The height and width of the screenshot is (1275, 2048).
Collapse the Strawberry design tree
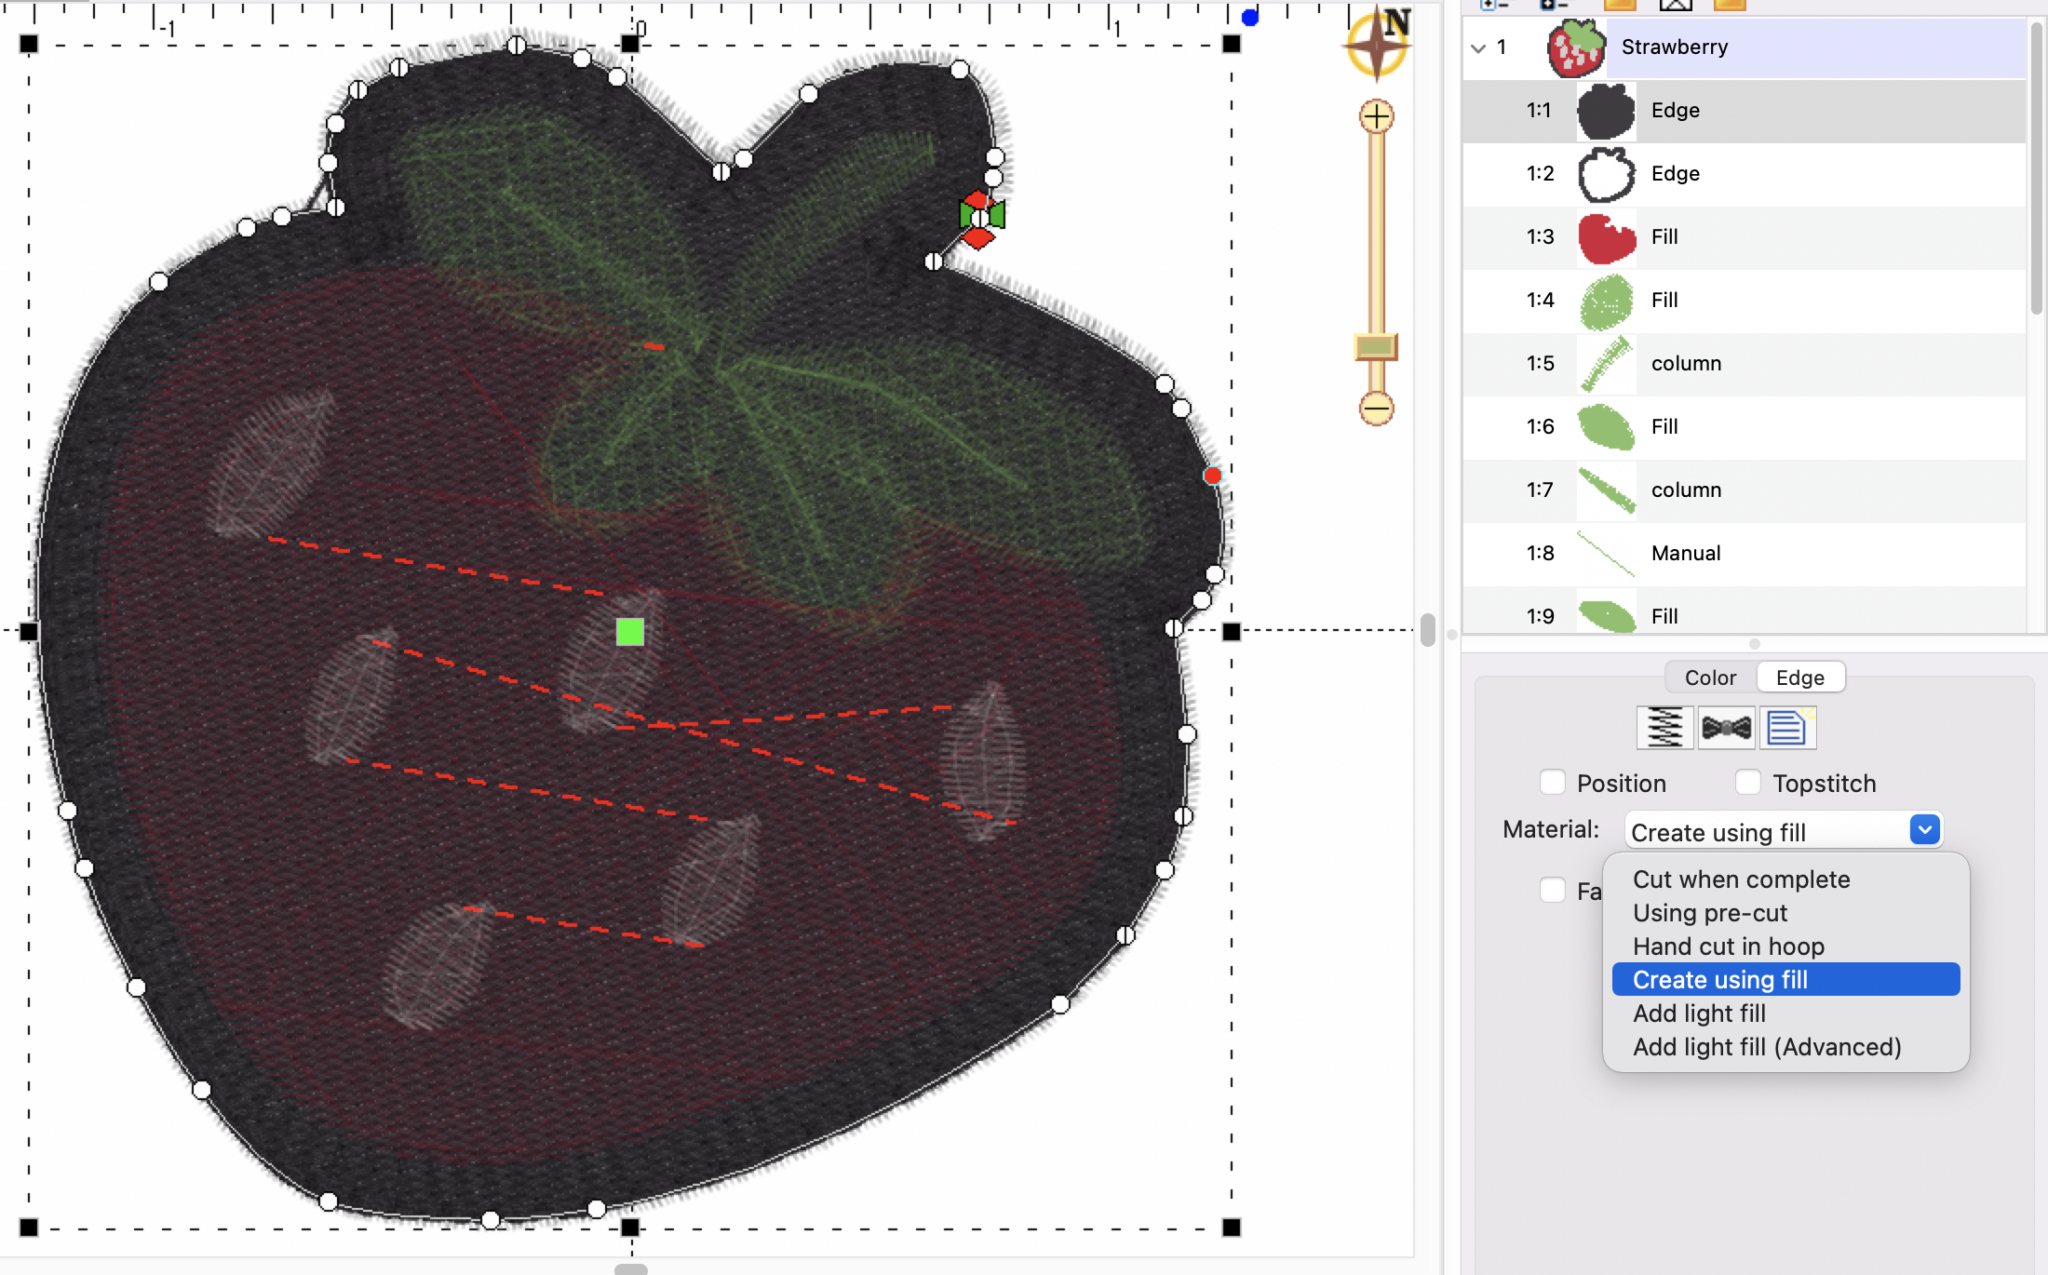pos(1479,48)
